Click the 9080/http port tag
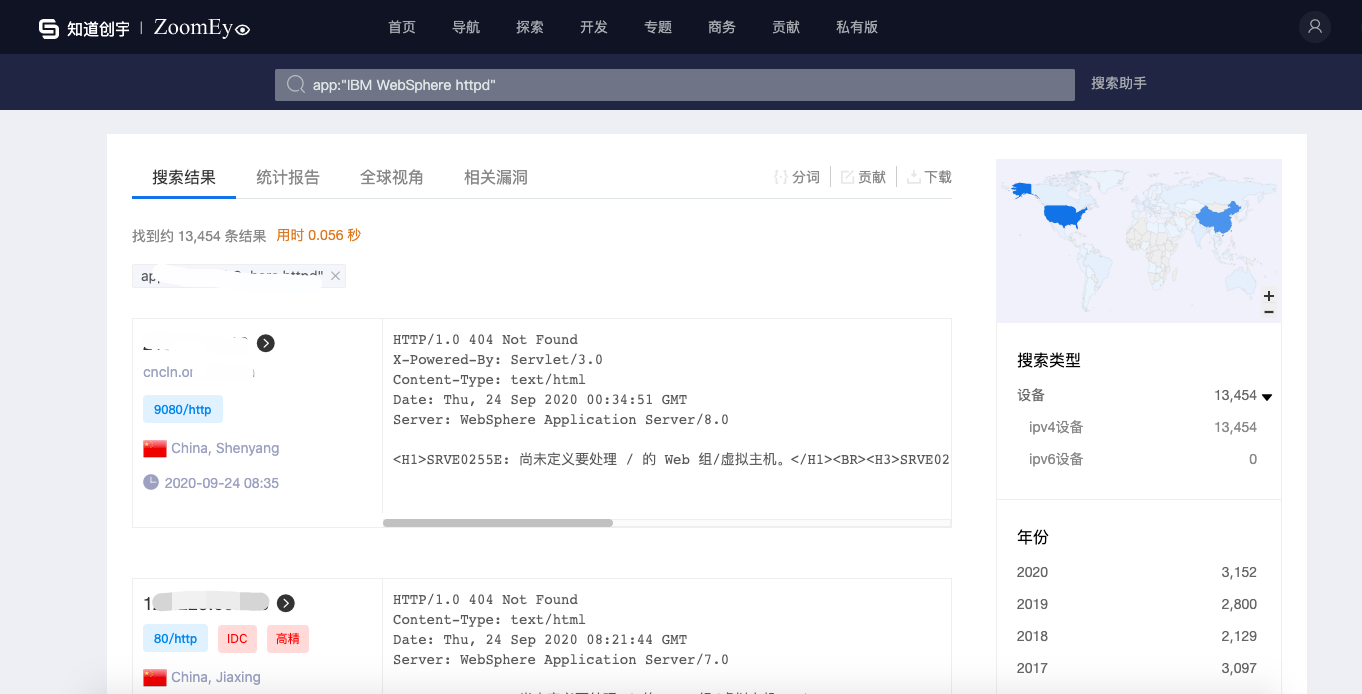 [183, 409]
